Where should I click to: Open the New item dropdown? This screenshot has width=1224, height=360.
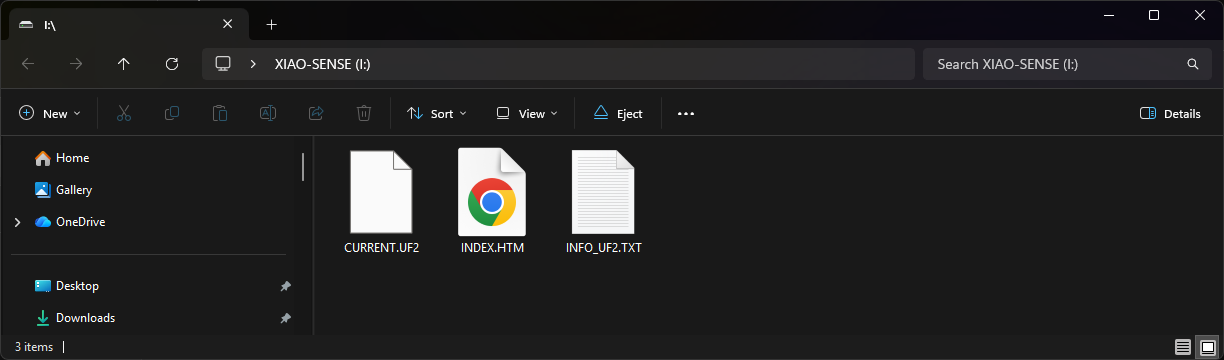point(50,113)
